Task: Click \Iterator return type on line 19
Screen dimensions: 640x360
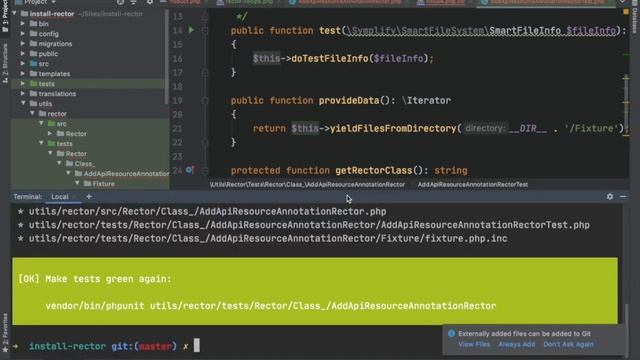Action: (x=426, y=100)
